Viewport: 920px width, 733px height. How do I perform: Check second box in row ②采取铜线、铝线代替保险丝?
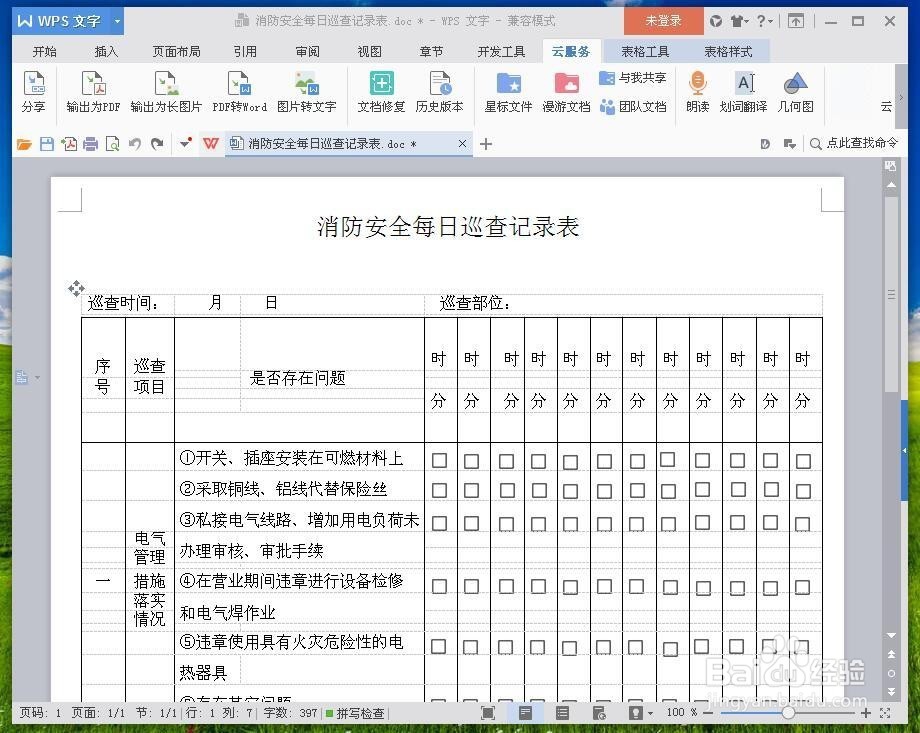tap(472, 490)
